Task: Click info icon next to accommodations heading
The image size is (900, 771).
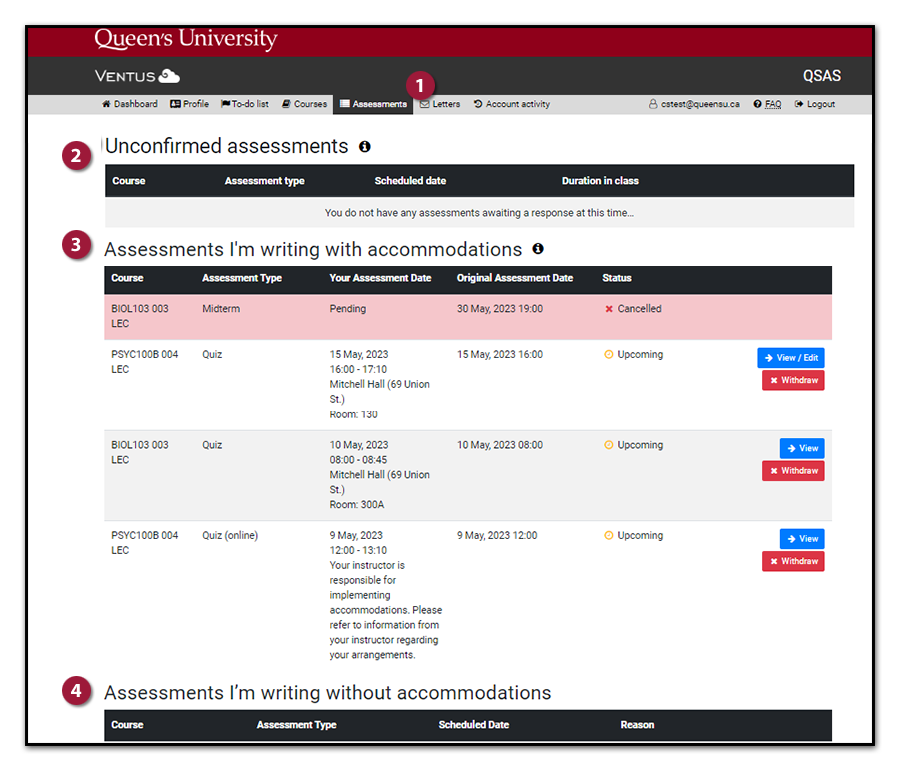Action: pos(538,249)
